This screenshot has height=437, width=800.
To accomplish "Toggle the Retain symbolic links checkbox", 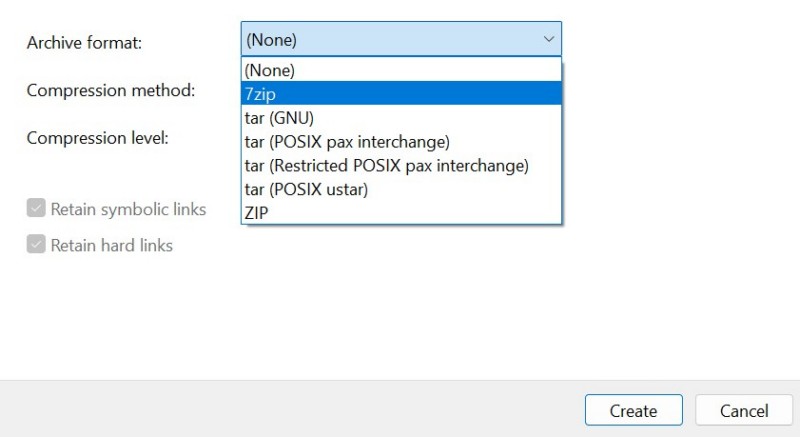I will click(36, 209).
